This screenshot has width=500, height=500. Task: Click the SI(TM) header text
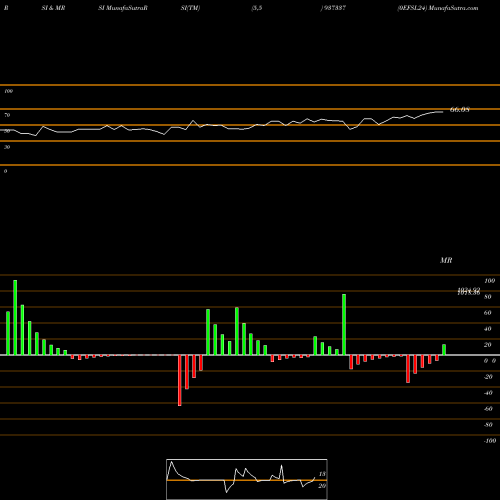190,8
